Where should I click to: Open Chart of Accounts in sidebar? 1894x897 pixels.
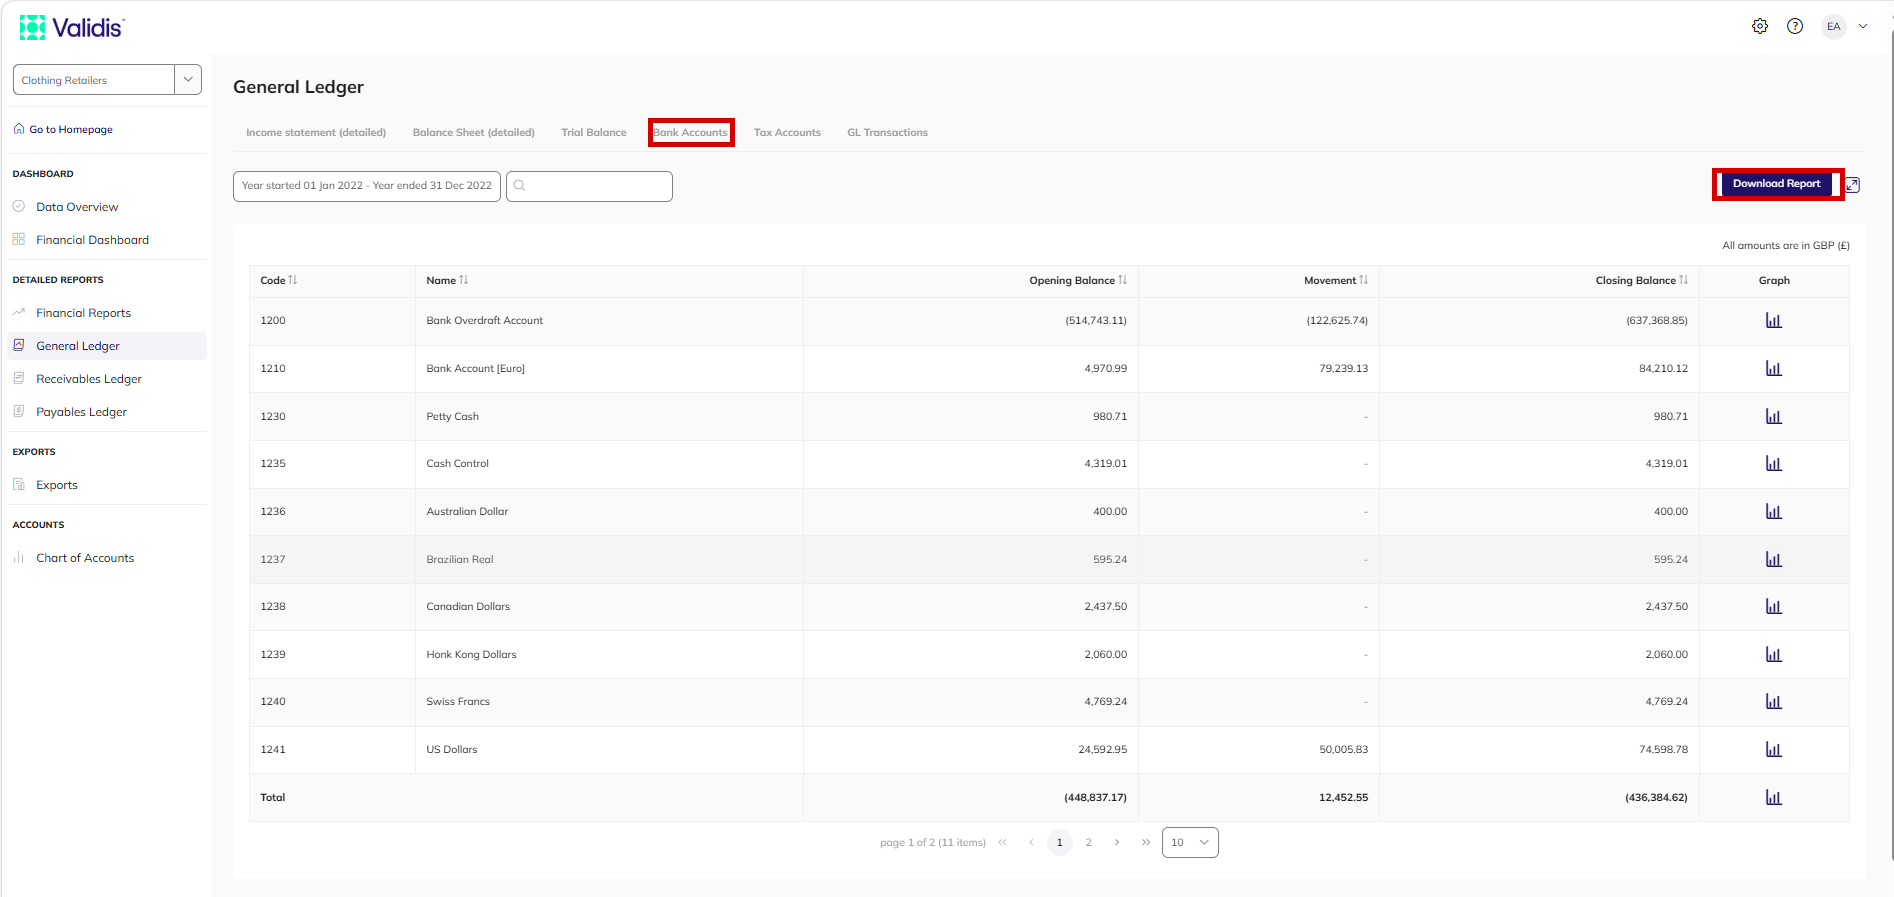click(x=85, y=558)
